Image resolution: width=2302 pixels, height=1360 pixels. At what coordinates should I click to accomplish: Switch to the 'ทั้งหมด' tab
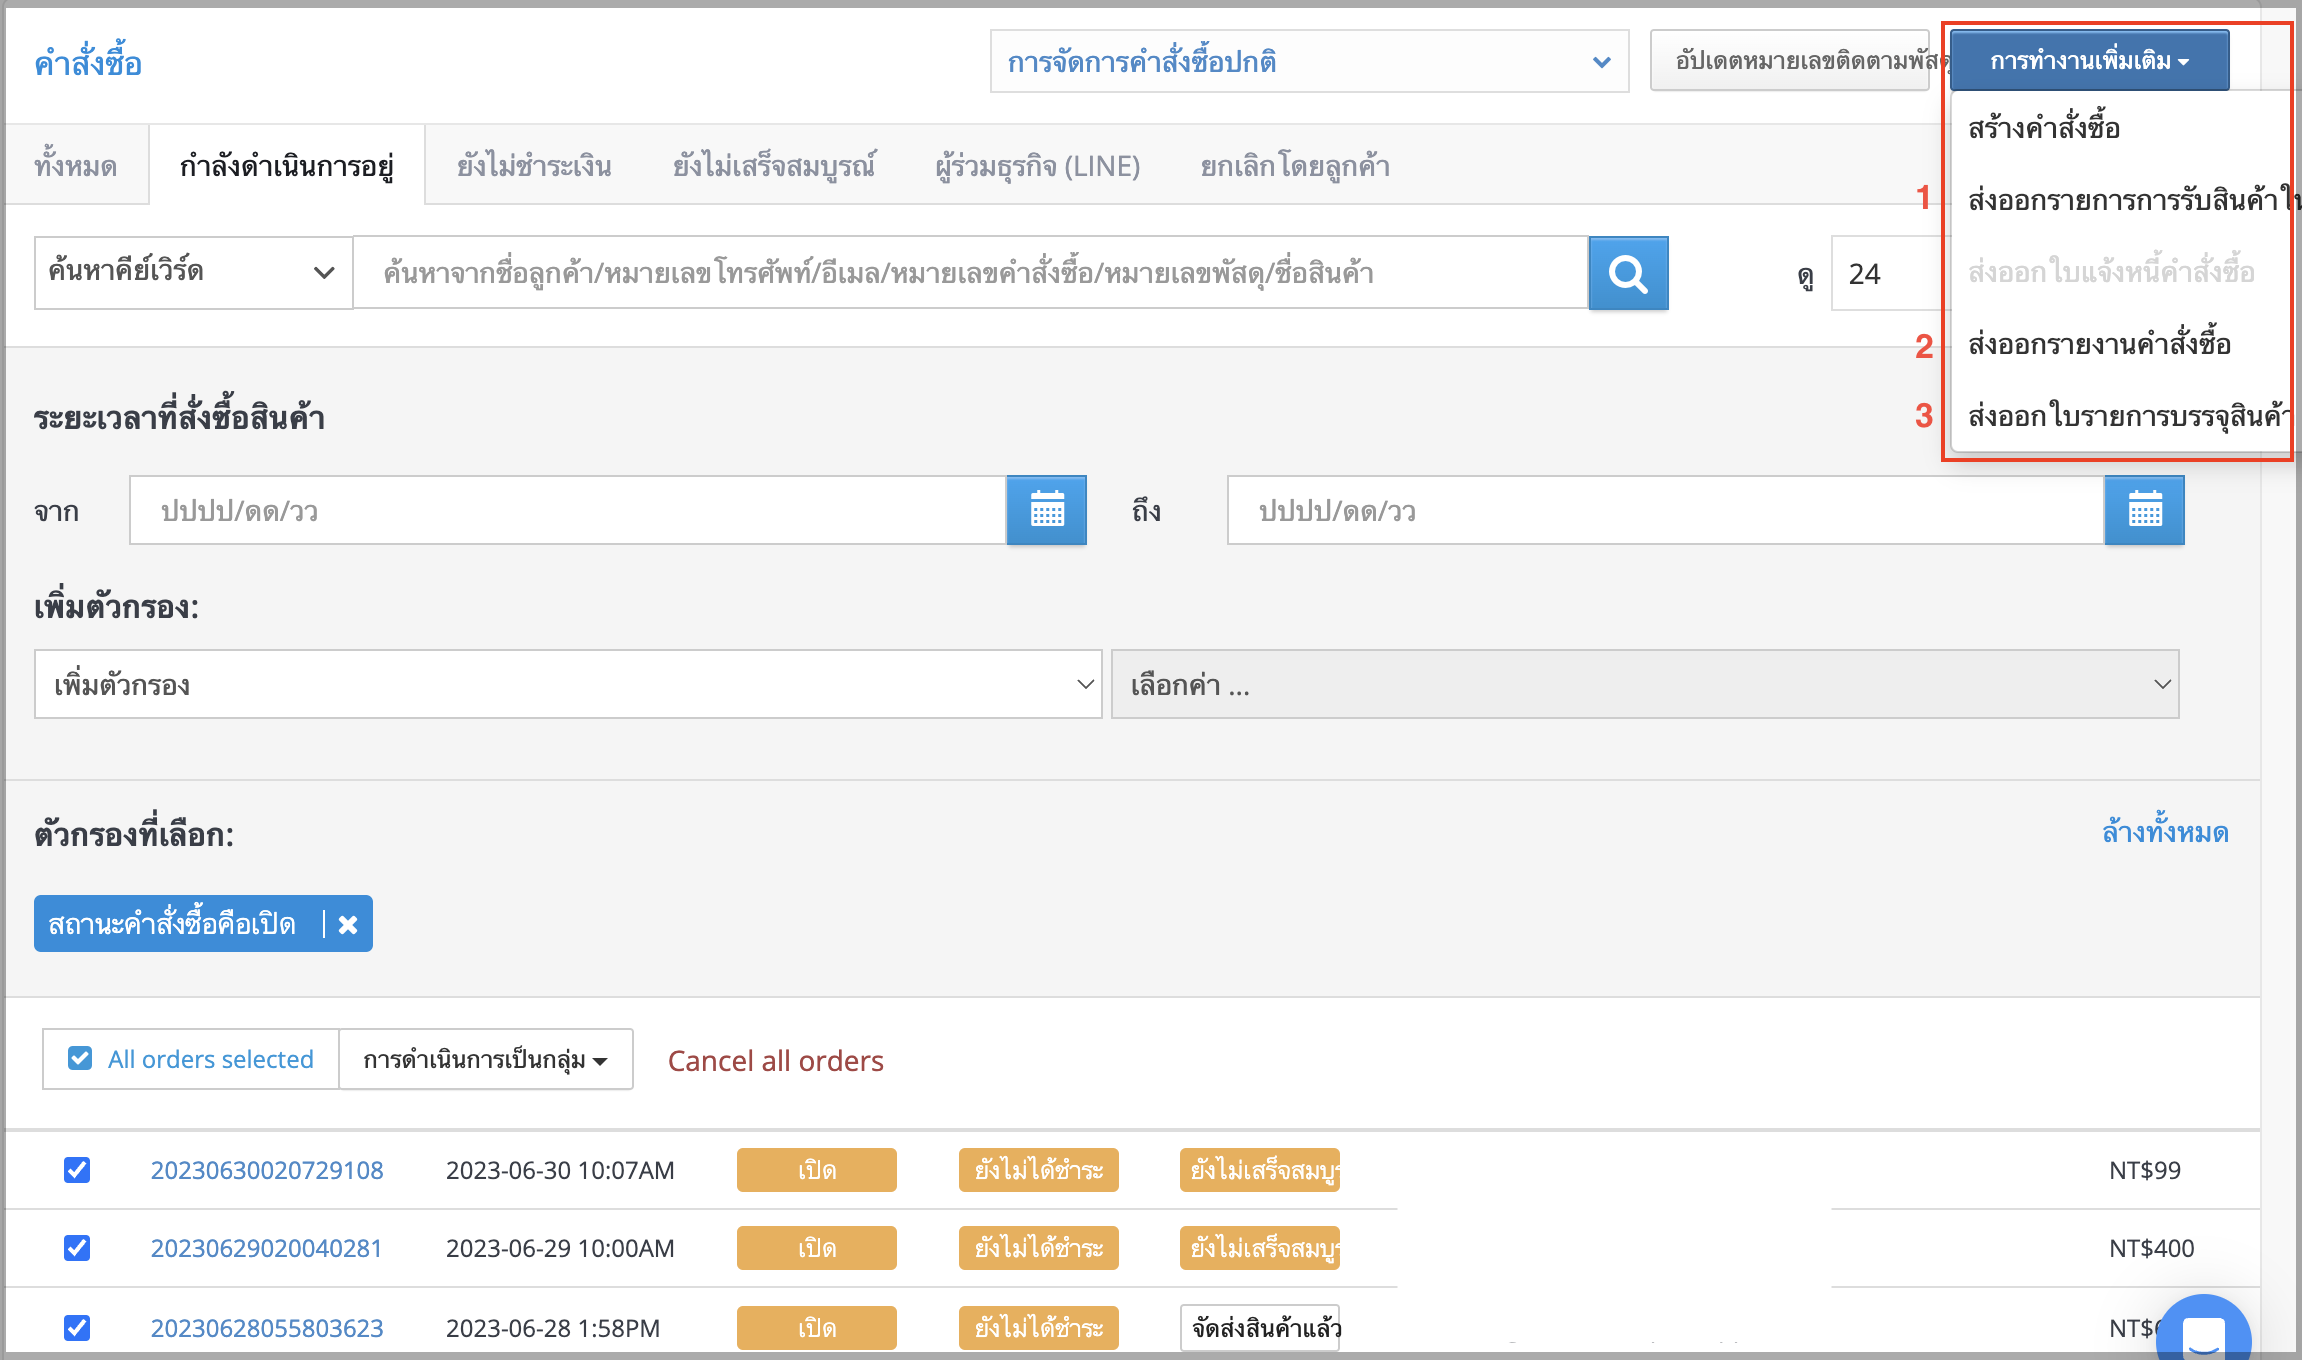[76, 166]
